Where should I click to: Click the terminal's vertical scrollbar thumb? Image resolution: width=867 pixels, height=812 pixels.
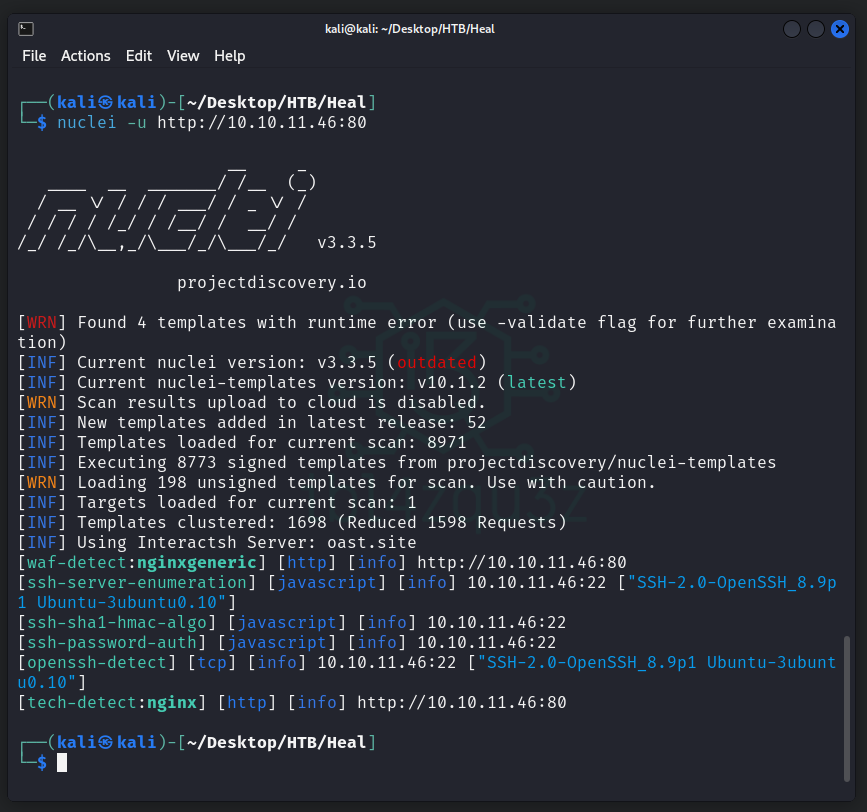pyautogui.click(x=848, y=701)
